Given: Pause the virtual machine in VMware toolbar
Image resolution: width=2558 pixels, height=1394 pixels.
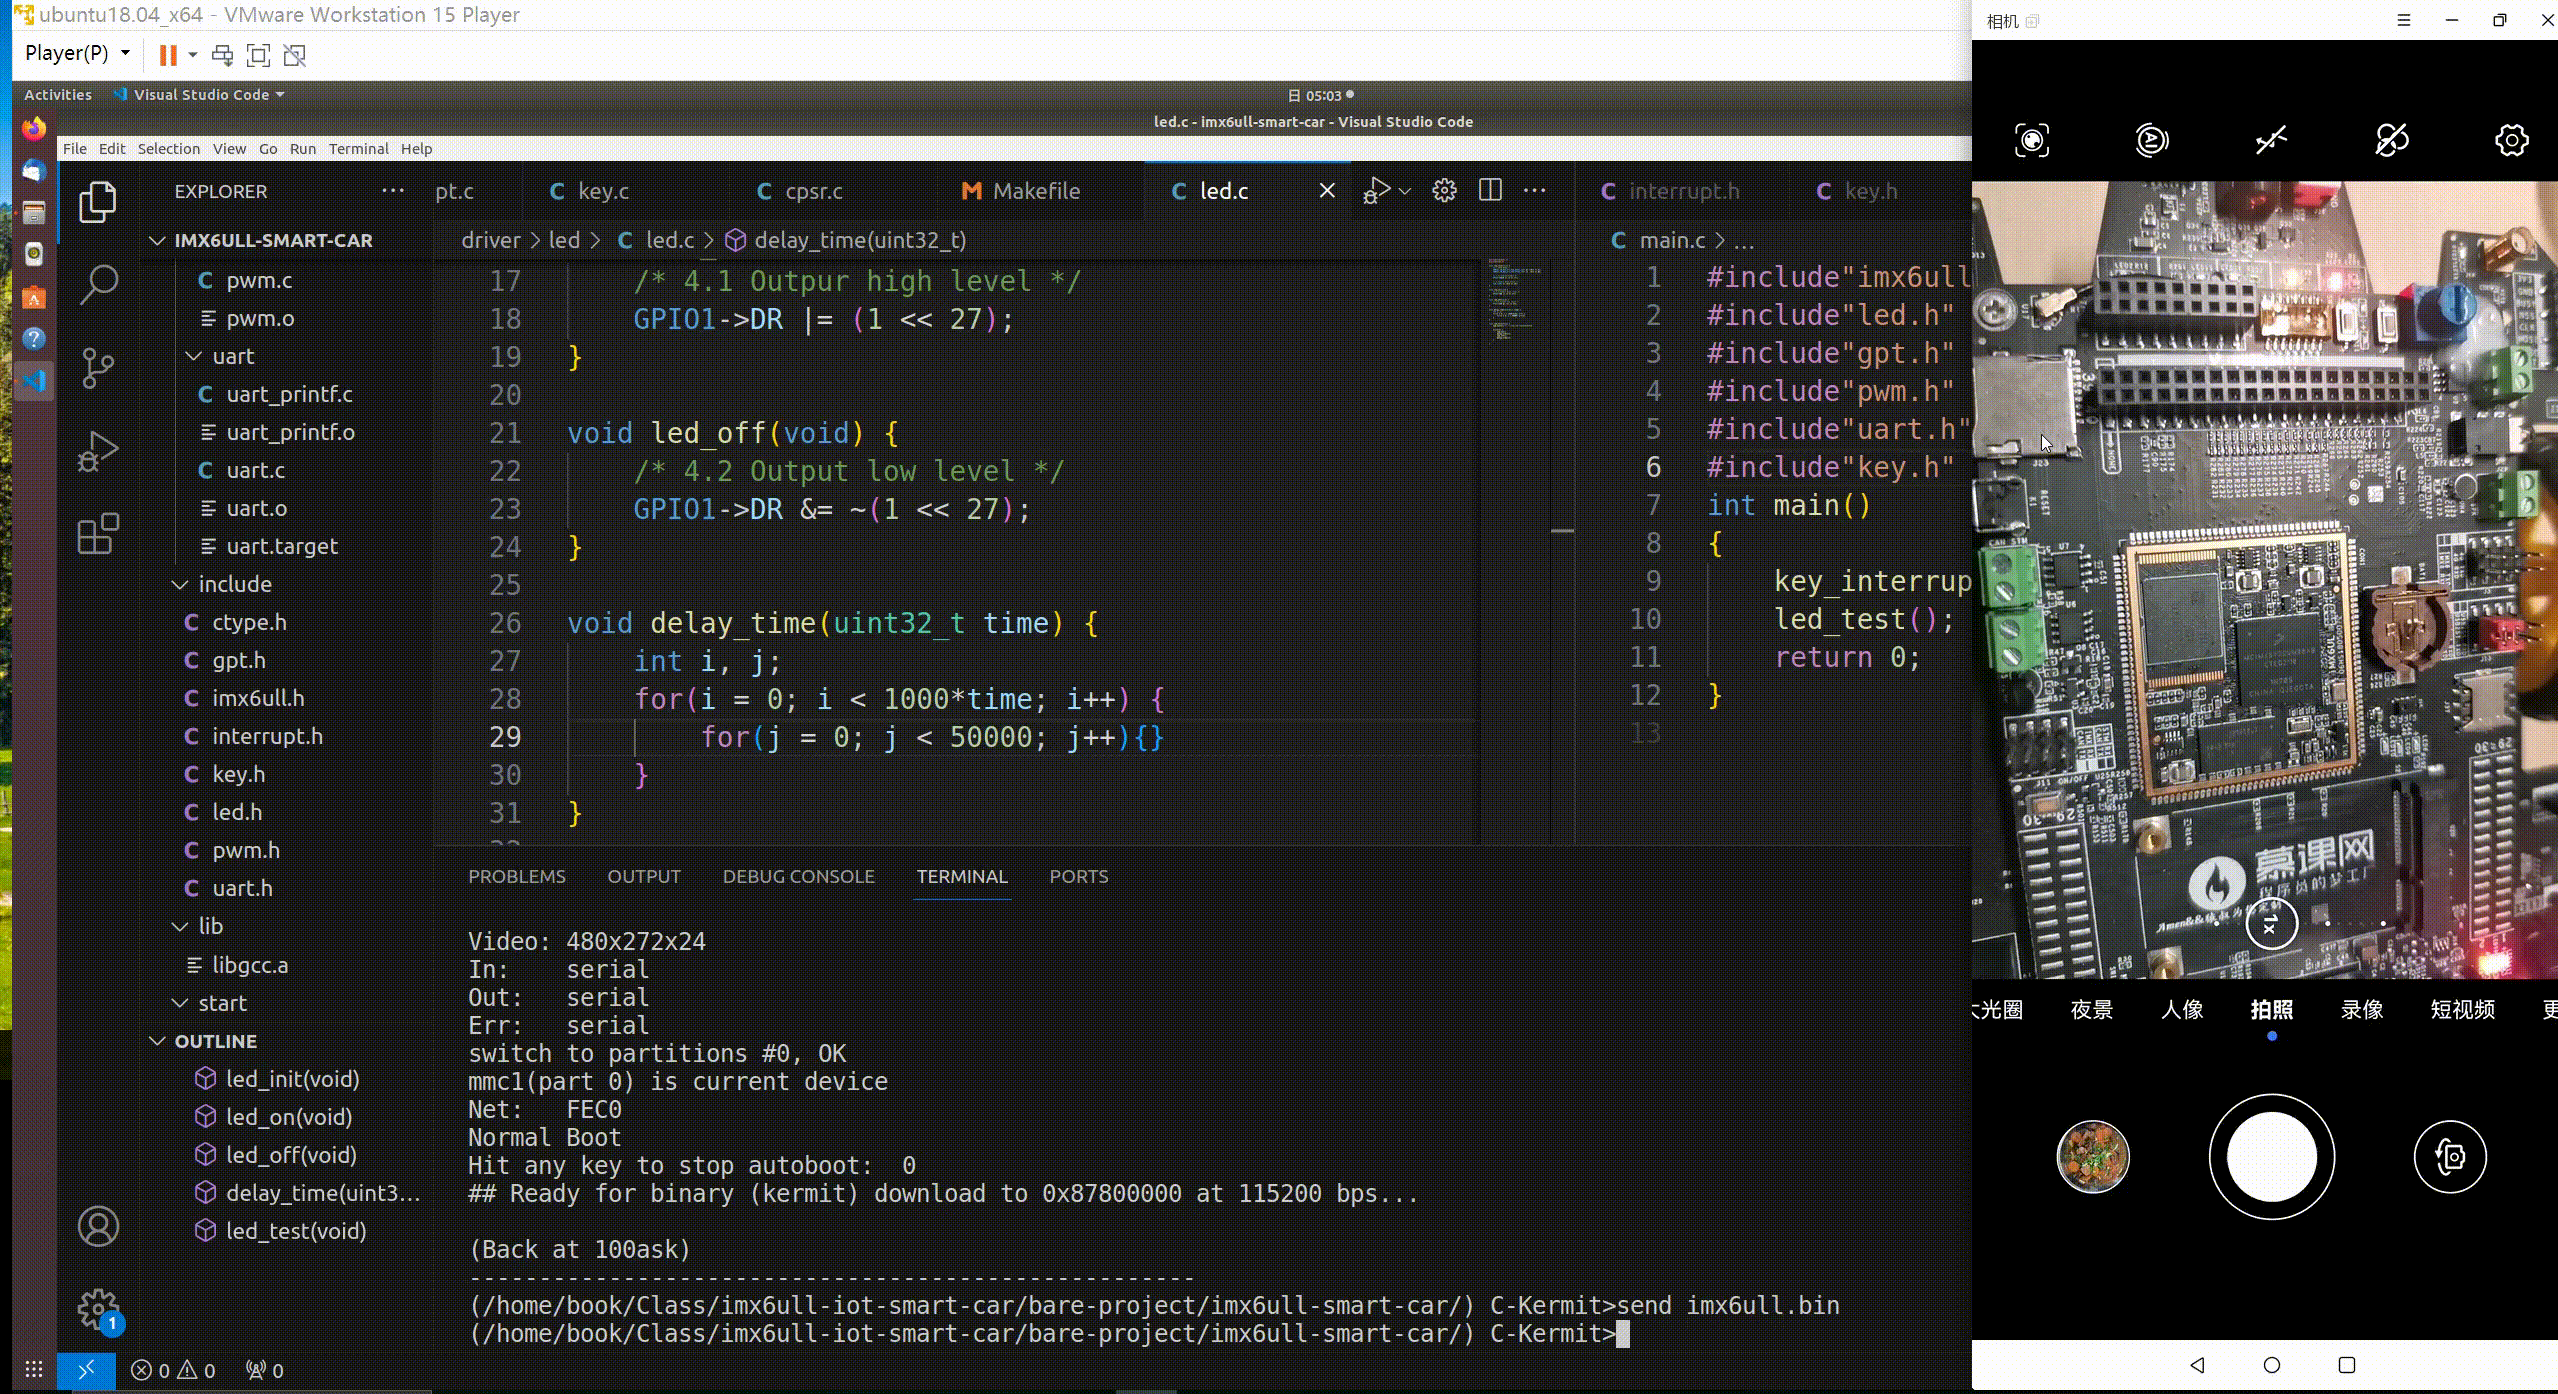Looking at the screenshot, I should 167,55.
